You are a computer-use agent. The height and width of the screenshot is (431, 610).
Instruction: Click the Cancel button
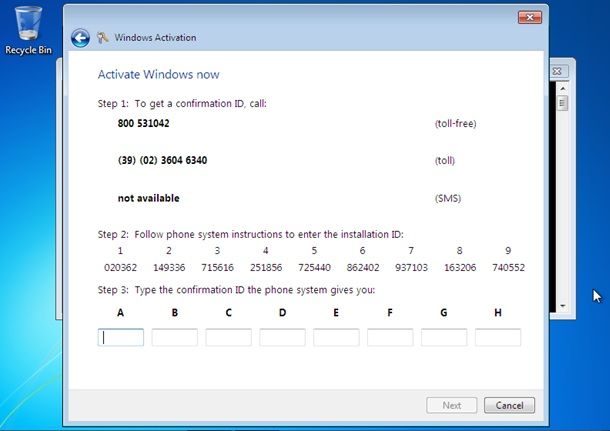click(x=509, y=405)
